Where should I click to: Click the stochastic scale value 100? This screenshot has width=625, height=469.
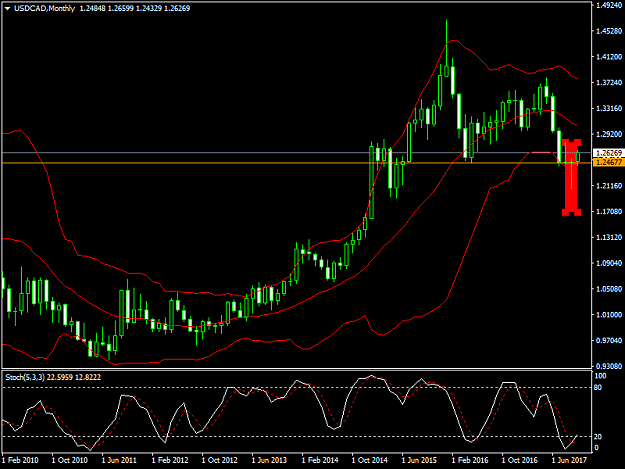[x=600, y=376]
